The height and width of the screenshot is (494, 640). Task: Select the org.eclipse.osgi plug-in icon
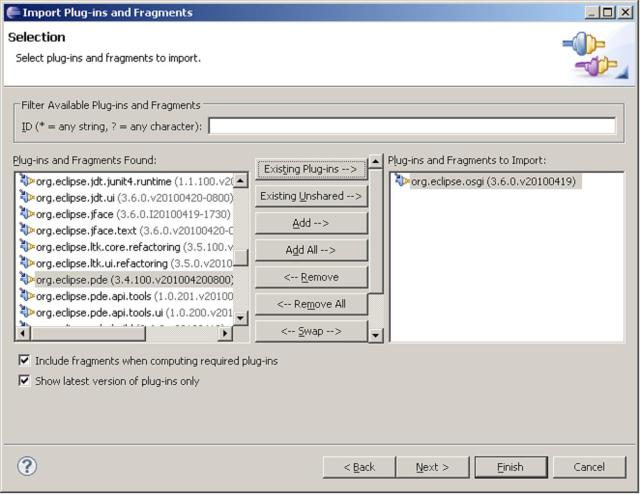click(x=402, y=181)
